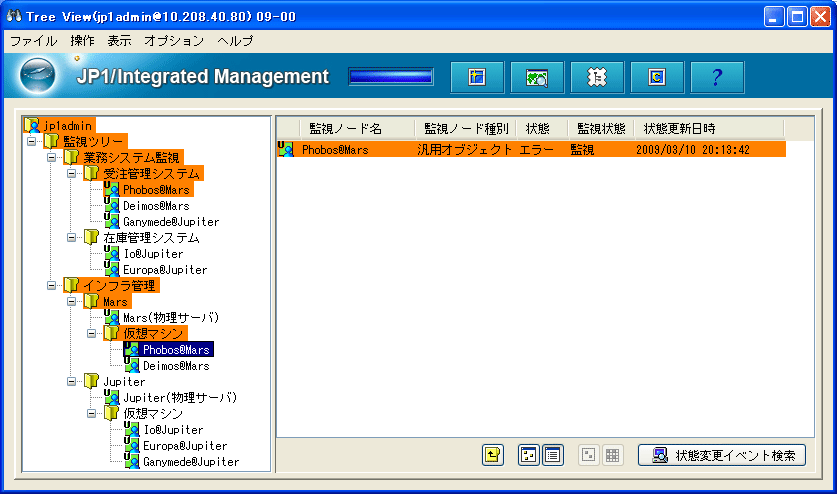Sort by 状態 column header
This screenshot has height=494, width=837.
(x=542, y=129)
